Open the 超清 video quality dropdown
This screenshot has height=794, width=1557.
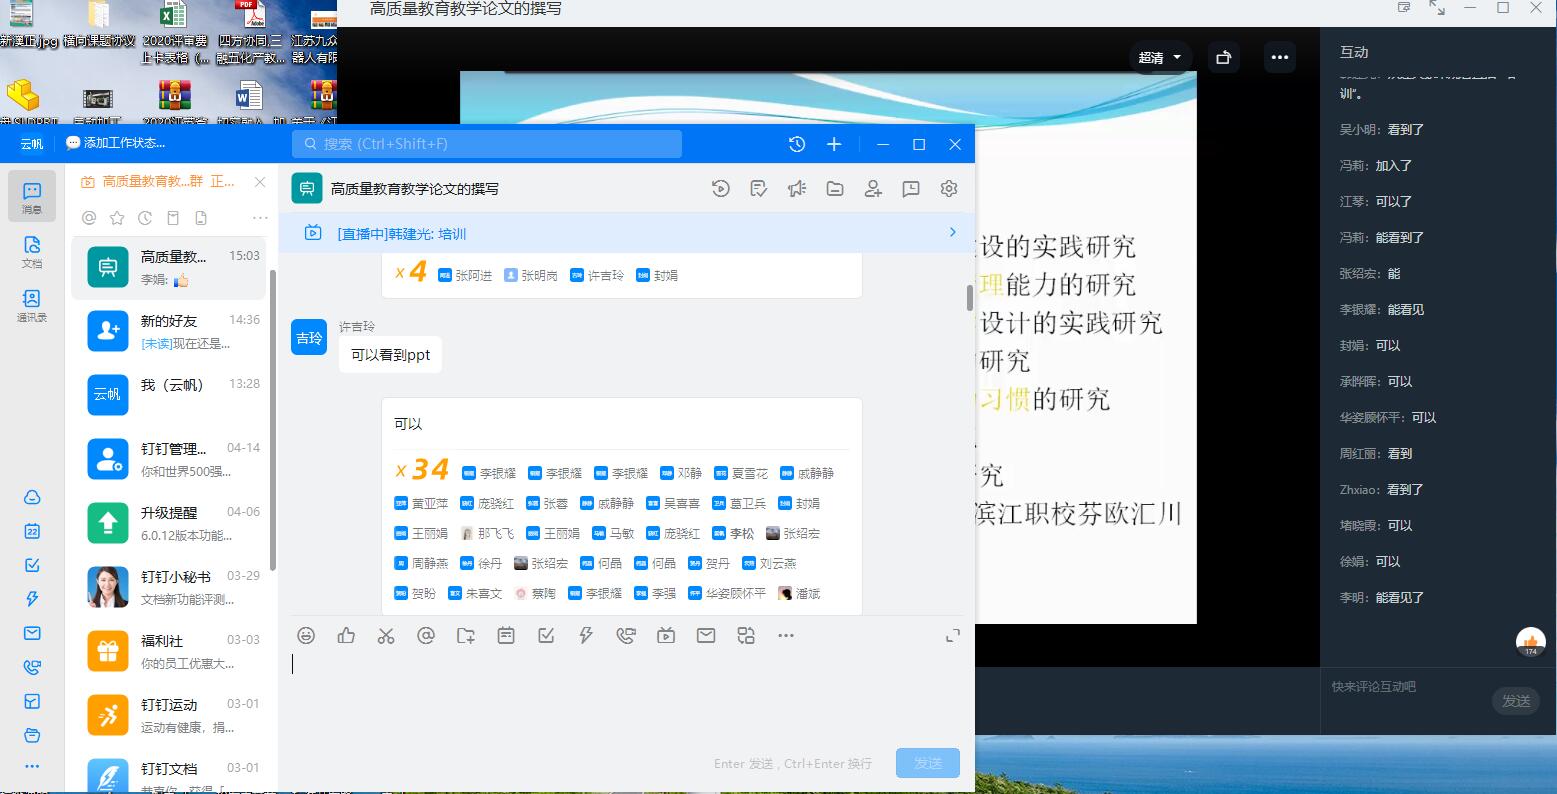pyautogui.click(x=1160, y=58)
